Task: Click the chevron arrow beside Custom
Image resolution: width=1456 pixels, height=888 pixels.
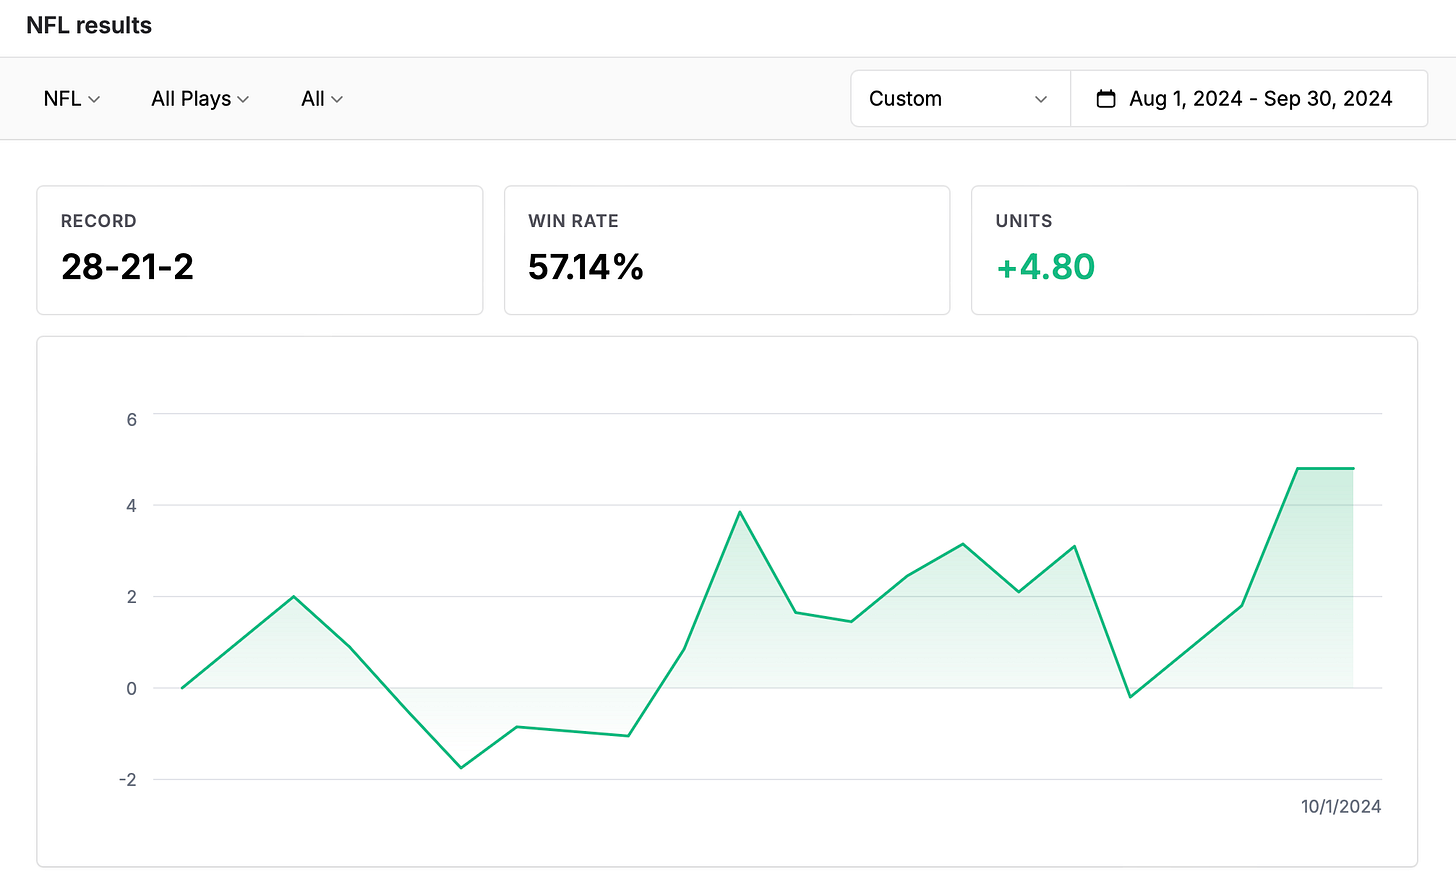Action: coord(1041,99)
